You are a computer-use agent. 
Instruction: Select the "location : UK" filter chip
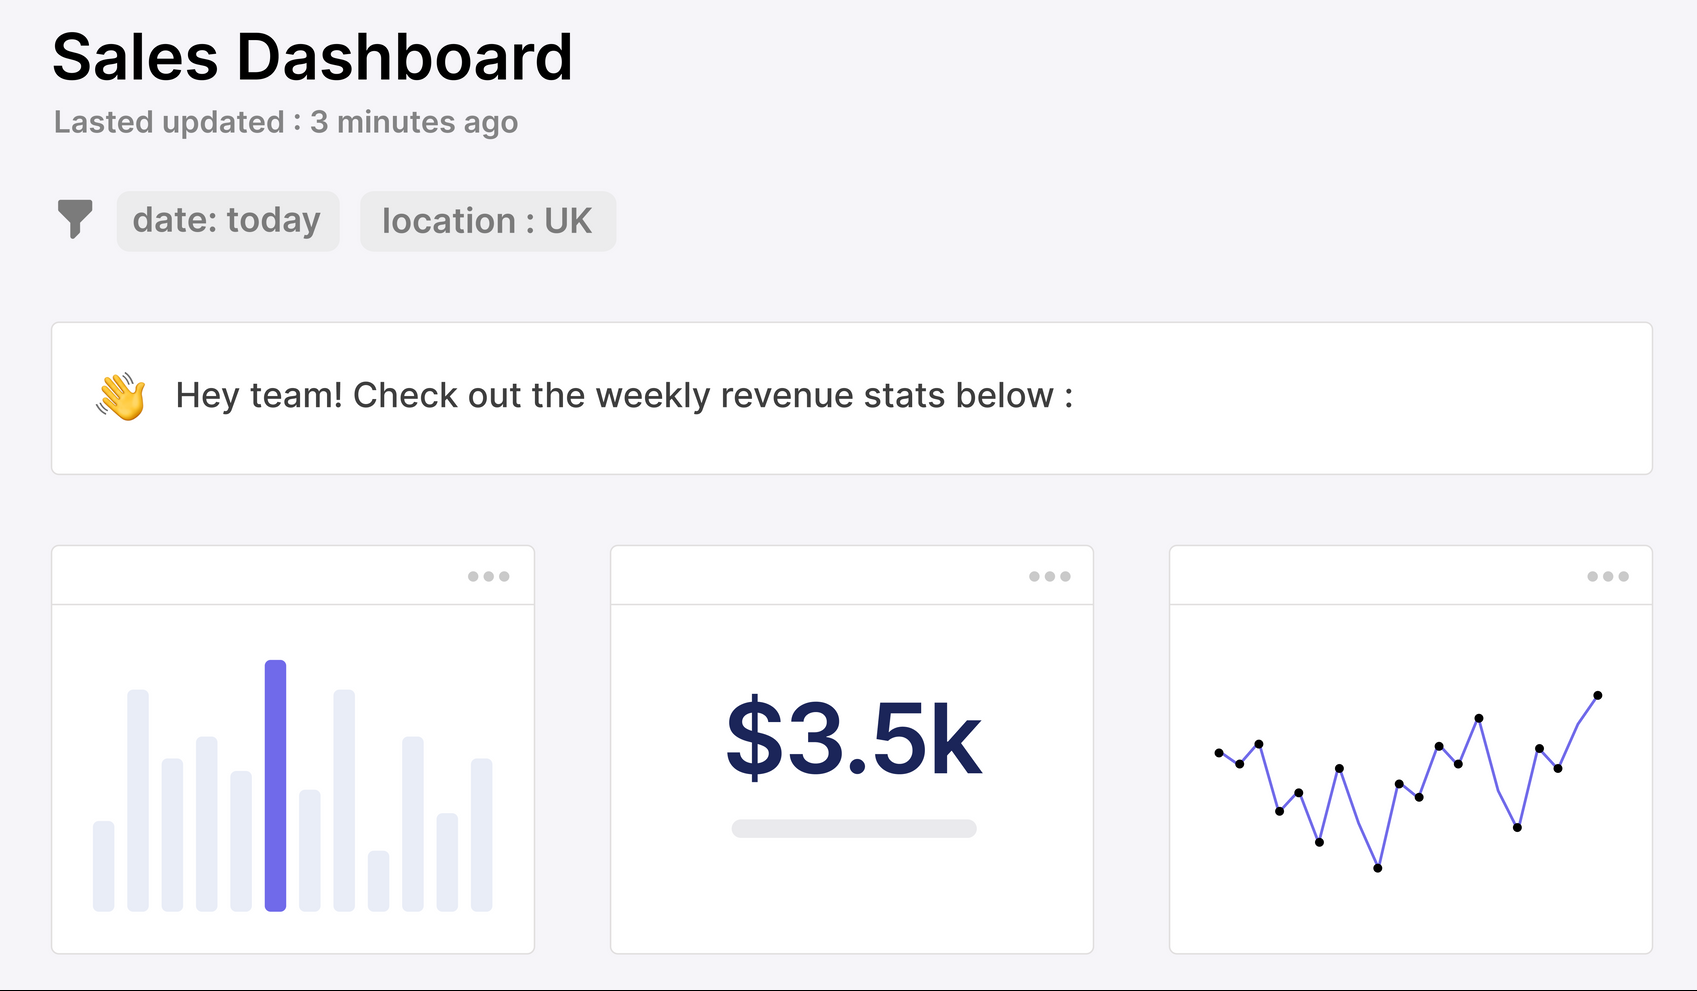click(488, 221)
